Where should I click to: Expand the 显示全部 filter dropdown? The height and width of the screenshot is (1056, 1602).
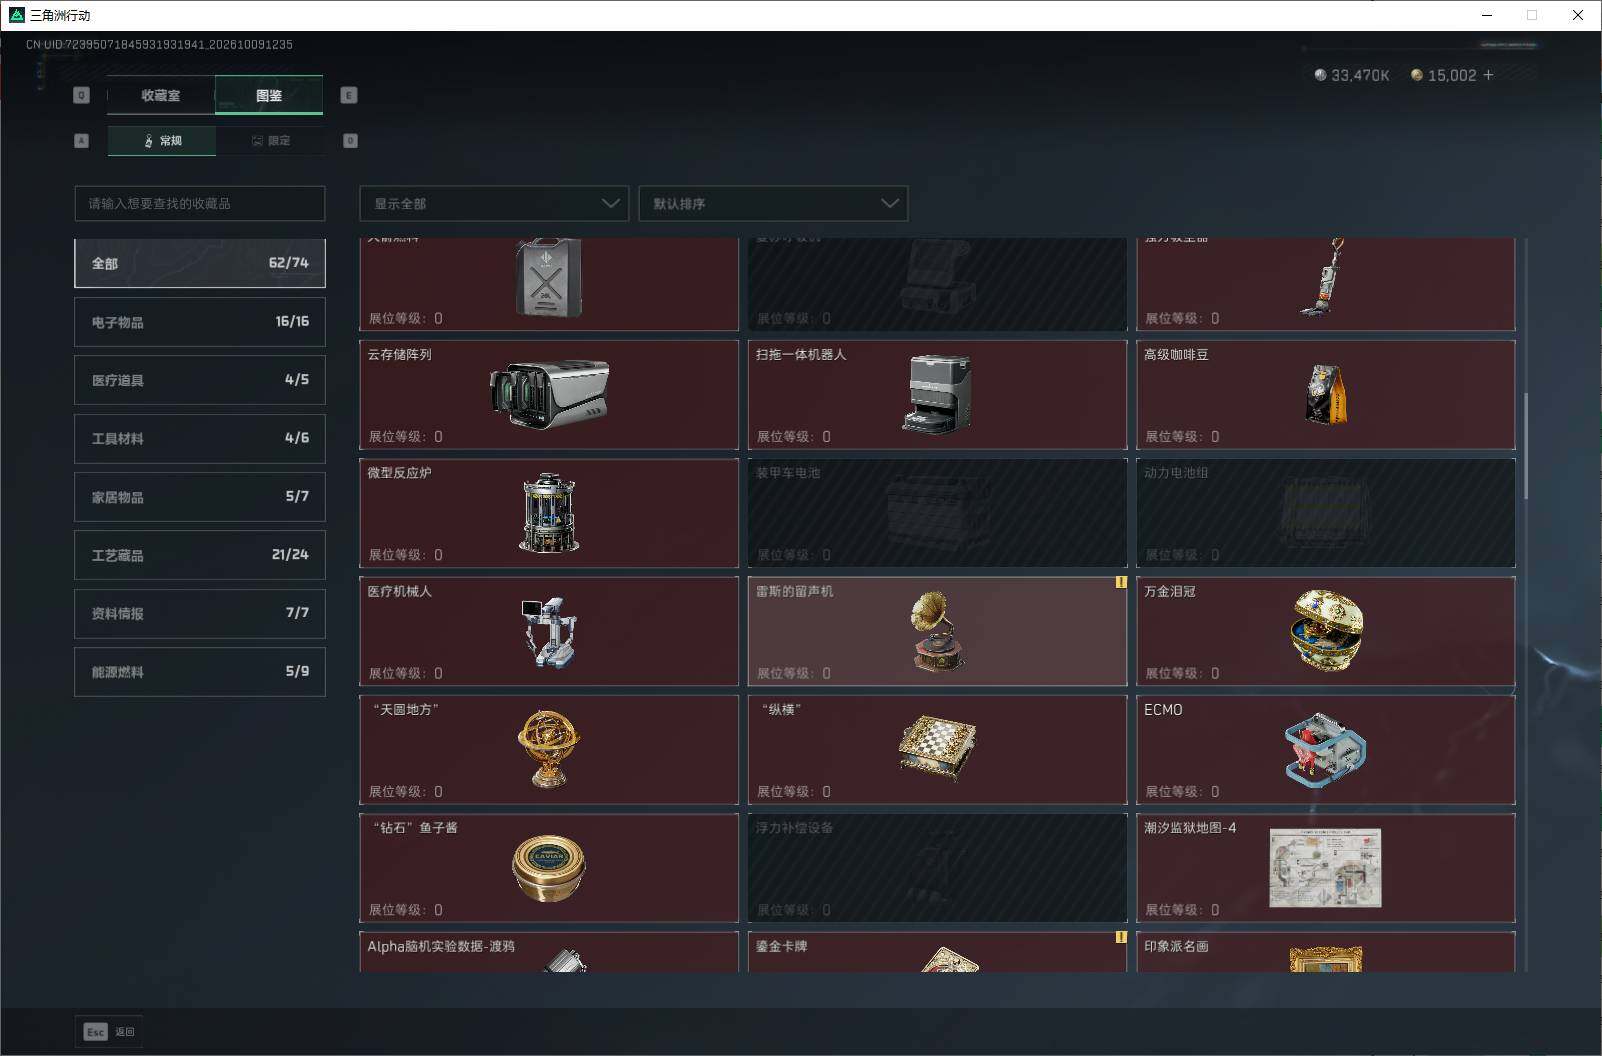point(494,203)
